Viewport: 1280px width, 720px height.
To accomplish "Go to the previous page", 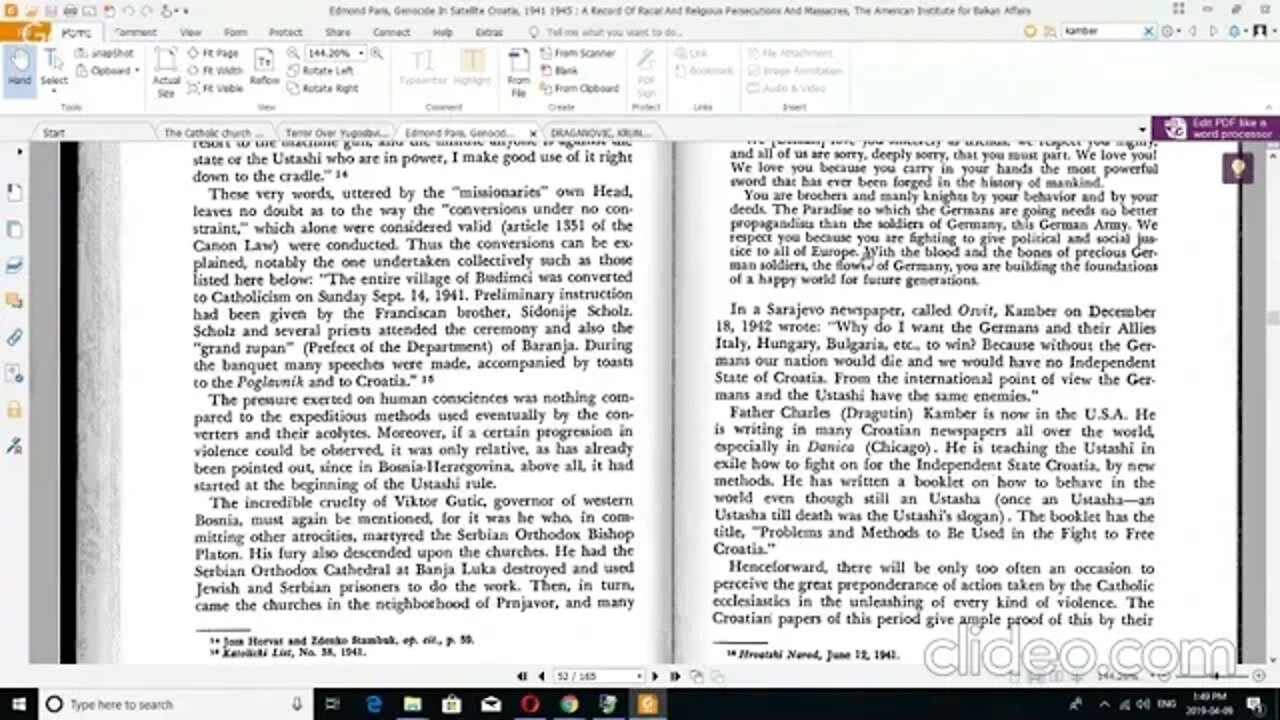I will click(x=541, y=676).
